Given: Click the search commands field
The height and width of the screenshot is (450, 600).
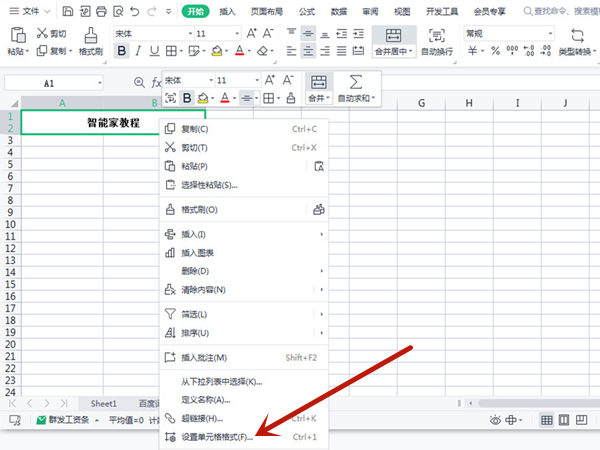Looking at the screenshot, I should click(x=561, y=11).
